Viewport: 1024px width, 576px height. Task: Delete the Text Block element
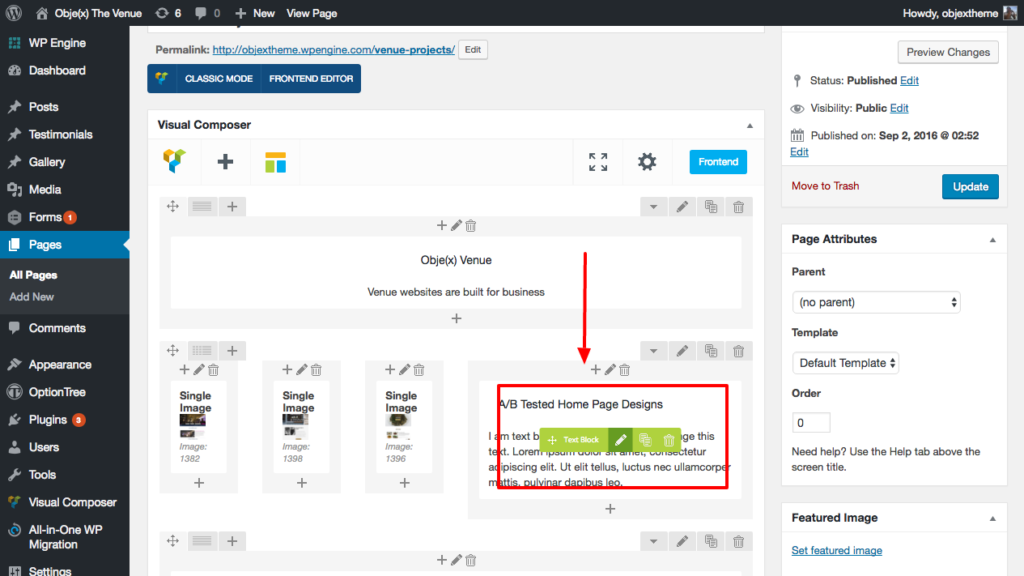tap(669, 440)
